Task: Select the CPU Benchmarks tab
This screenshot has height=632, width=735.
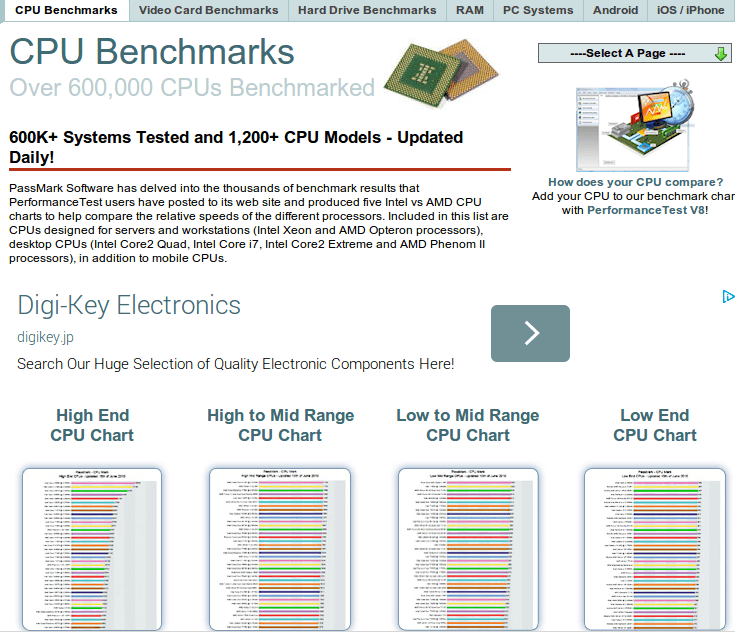Action: point(66,10)
